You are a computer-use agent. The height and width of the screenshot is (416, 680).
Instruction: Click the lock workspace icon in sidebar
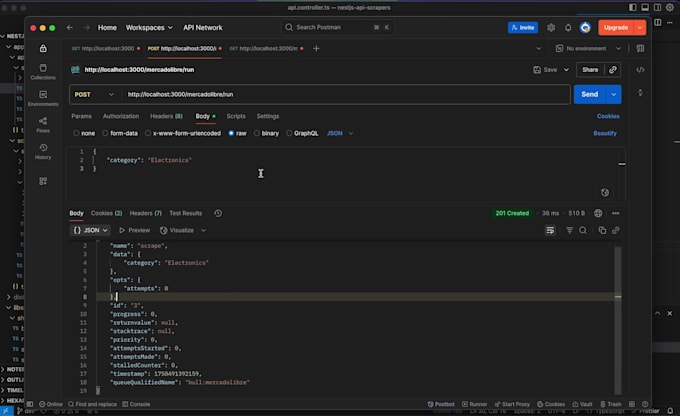[x=43, y=48]
